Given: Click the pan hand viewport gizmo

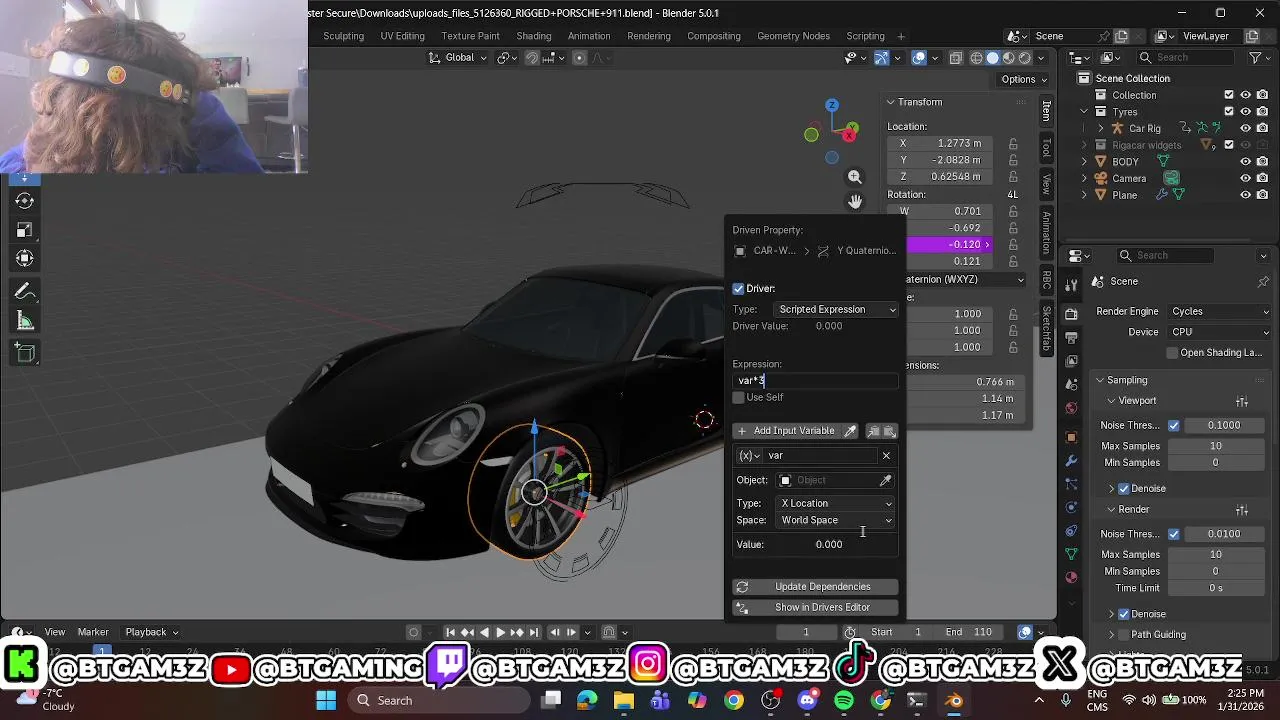Looking at the screenshot, I should click(x=855, y=202).
